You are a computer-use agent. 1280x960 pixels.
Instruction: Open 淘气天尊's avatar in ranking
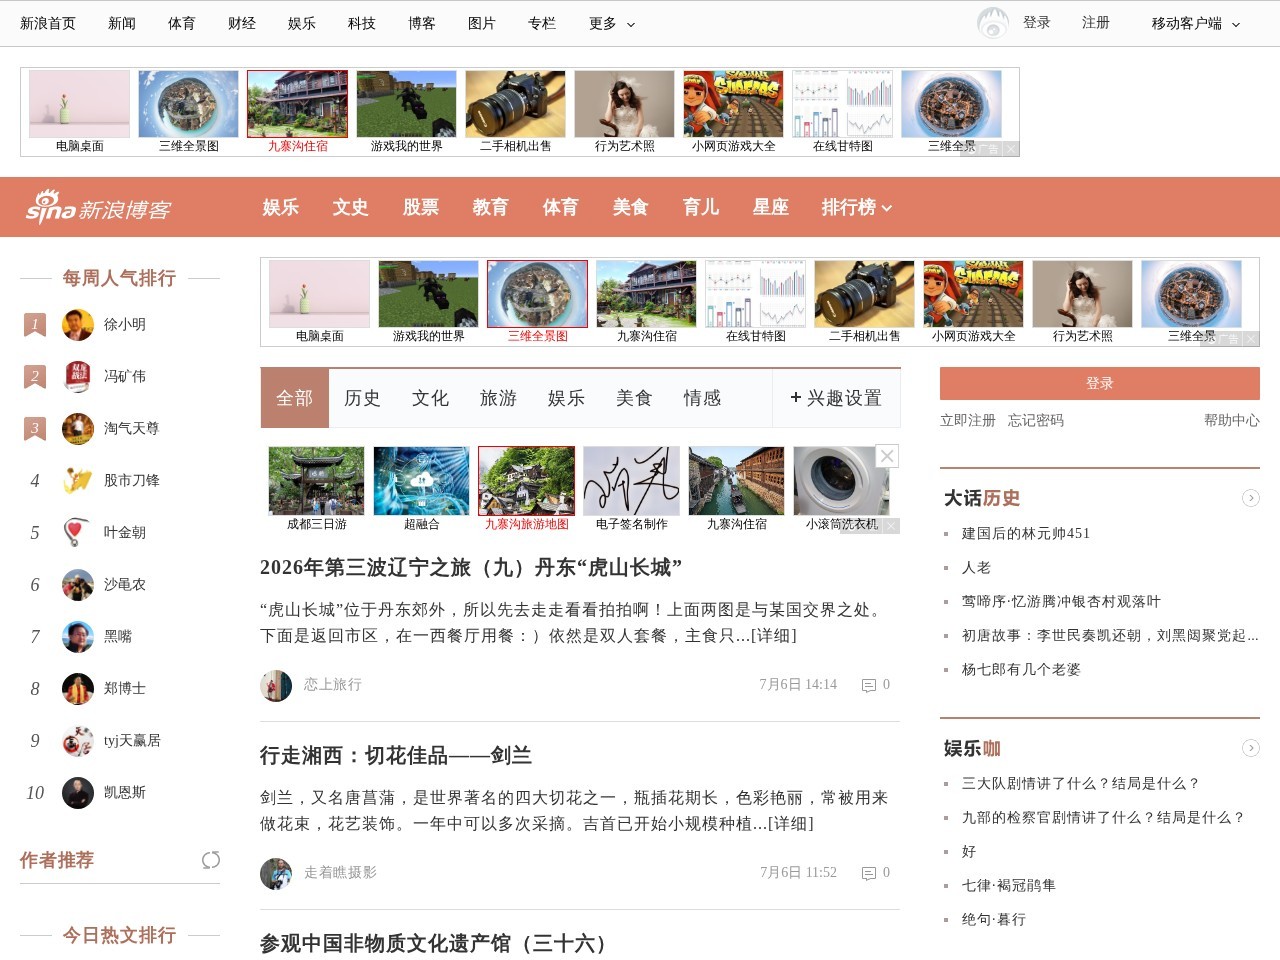pyautogui.click(x=78, y=428)
